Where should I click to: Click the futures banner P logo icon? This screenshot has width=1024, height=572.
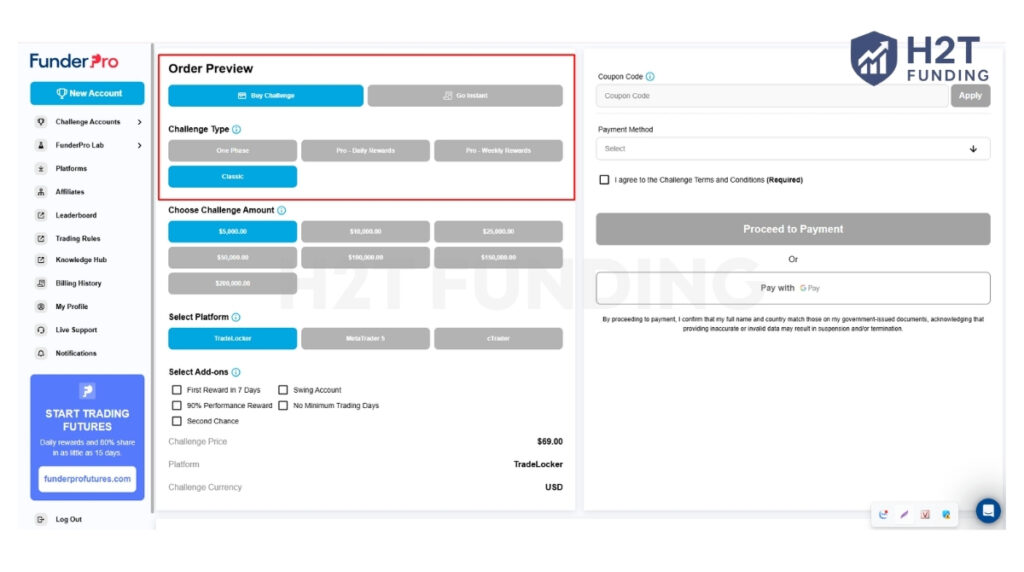[87, 391]
